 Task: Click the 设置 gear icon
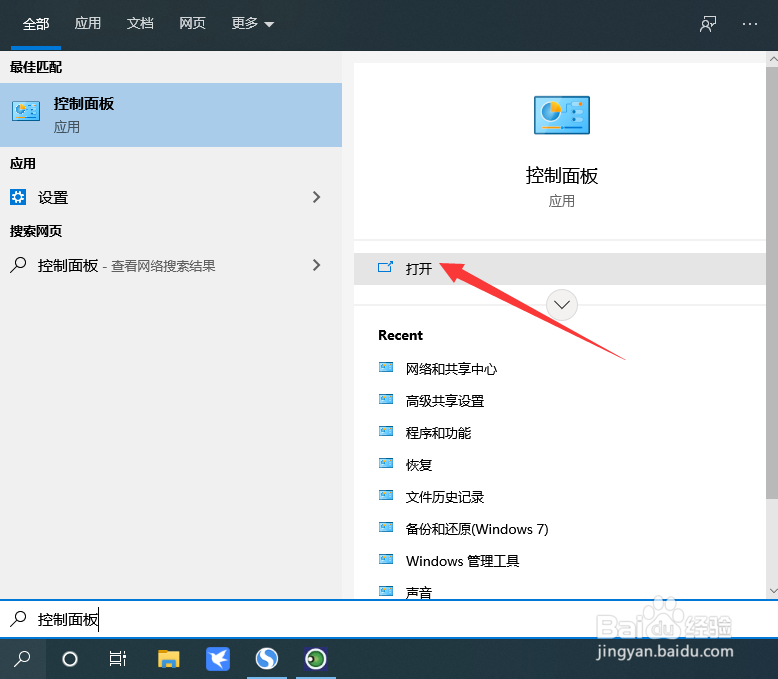coord(18,197)
